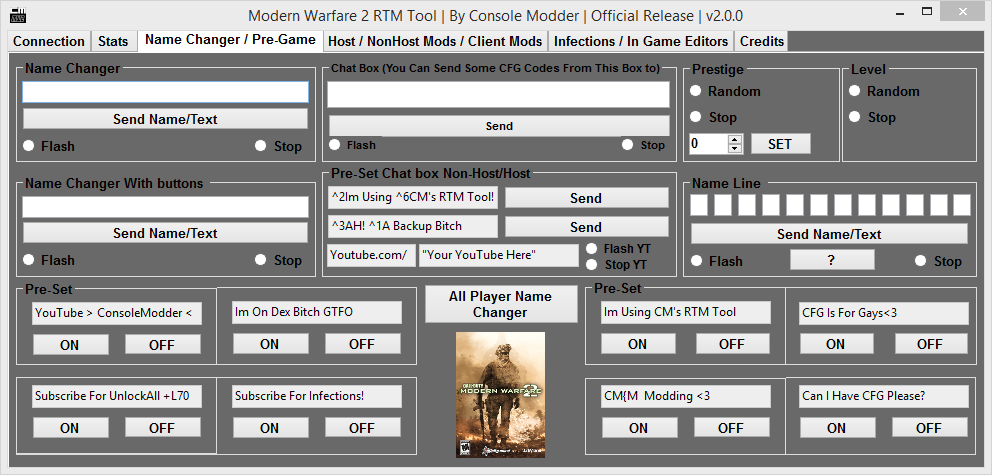Click the app icon in title bar
Image resolution: width=992 pixels, height=475 pixels.
[x=19, y=16]
